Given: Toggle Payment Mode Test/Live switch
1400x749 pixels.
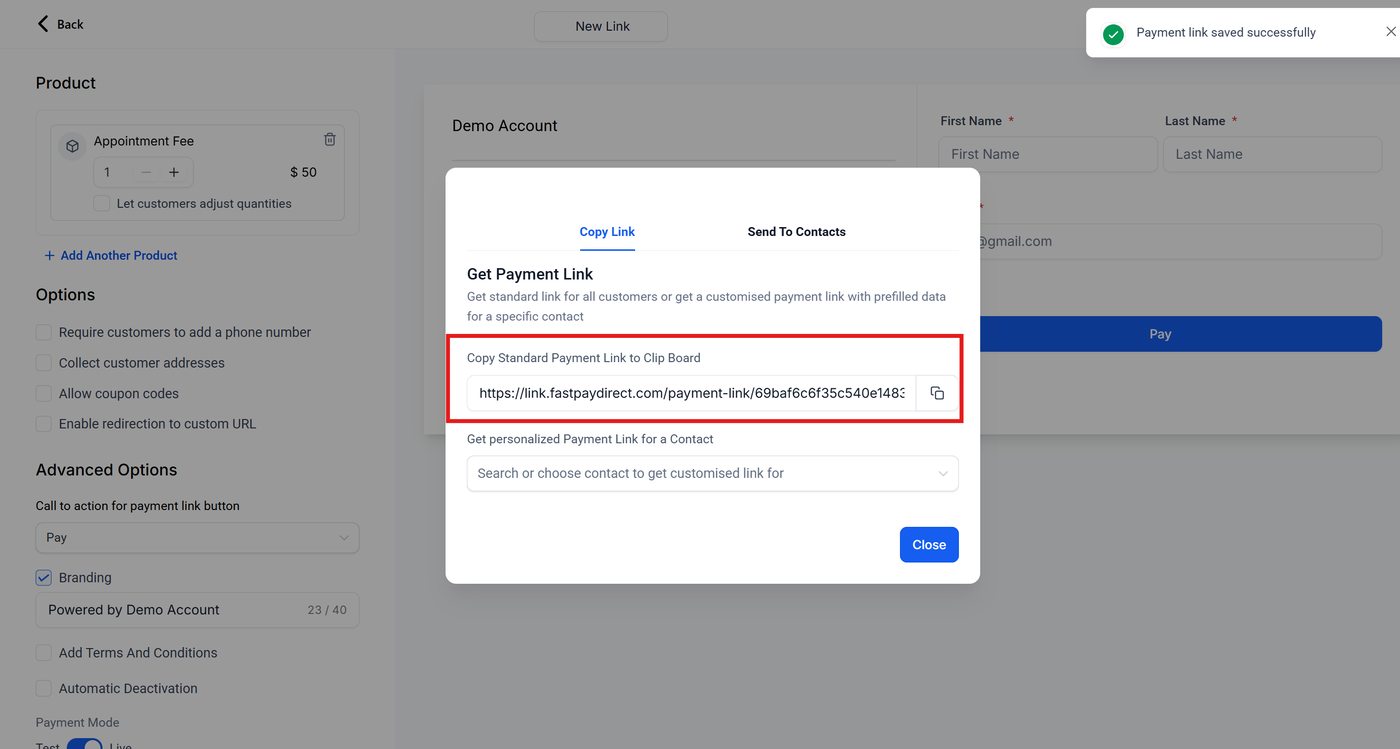Looking at the screenshot, I should tap(84, 745).
